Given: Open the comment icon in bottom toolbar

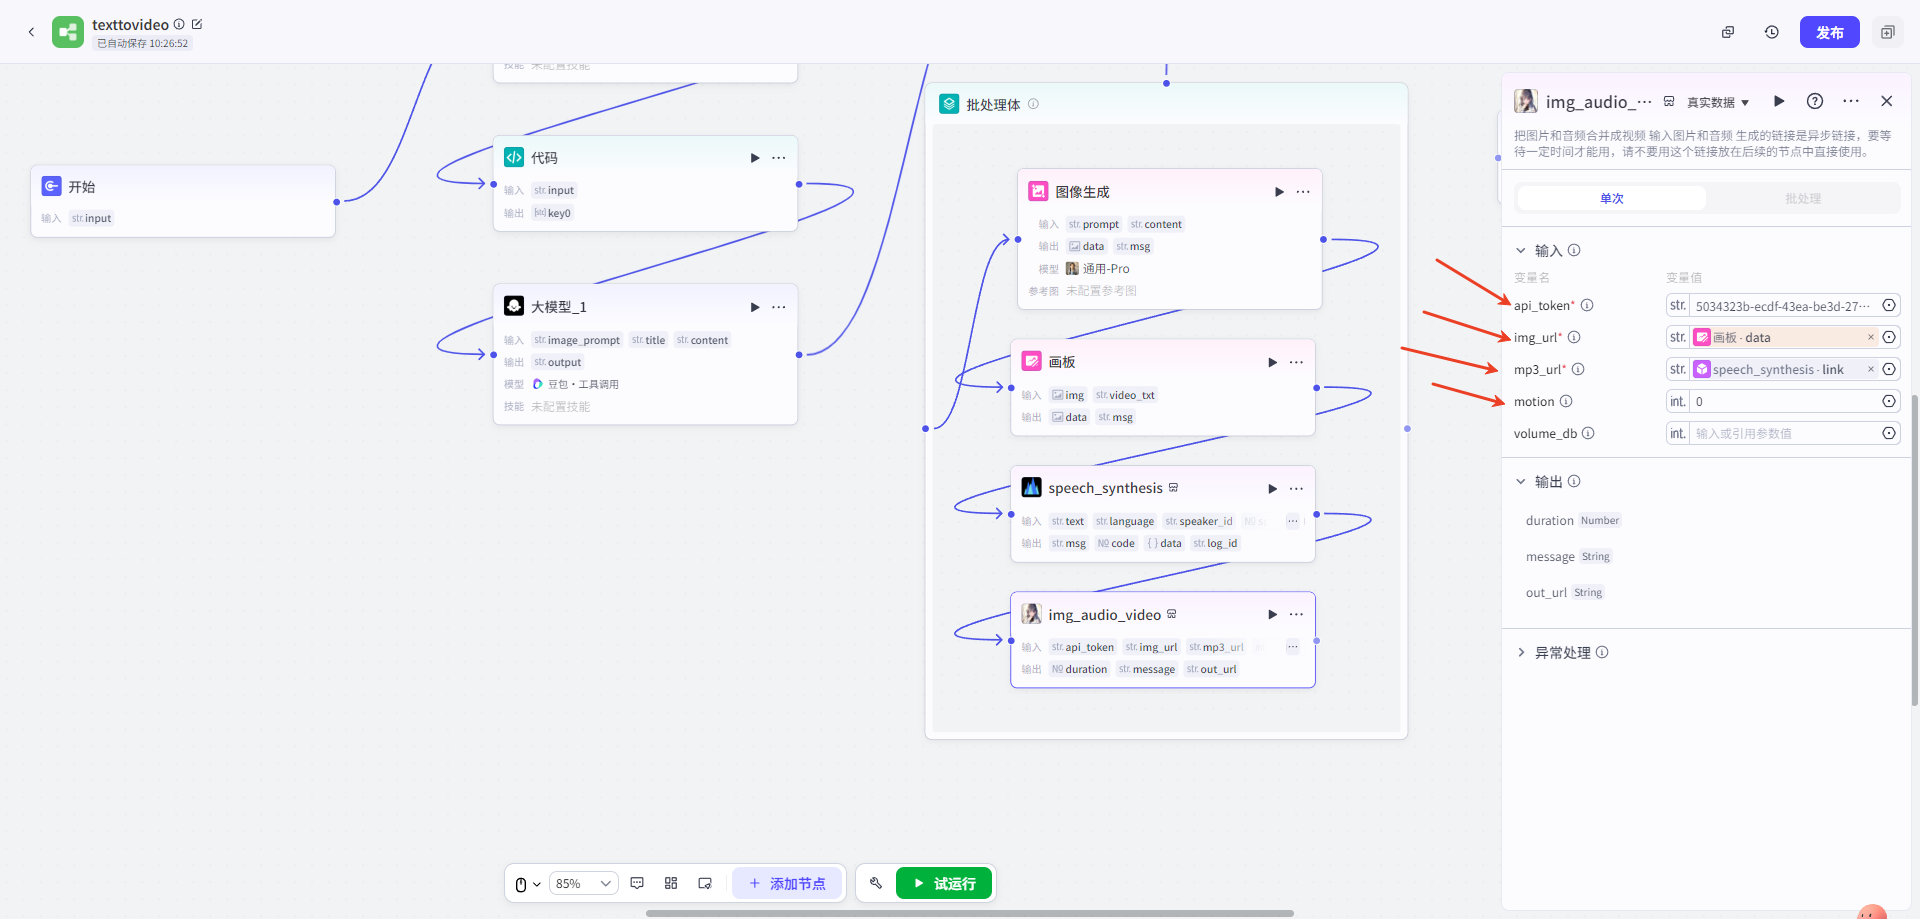Looking at the screenshot, I should (x=637, y=883).
